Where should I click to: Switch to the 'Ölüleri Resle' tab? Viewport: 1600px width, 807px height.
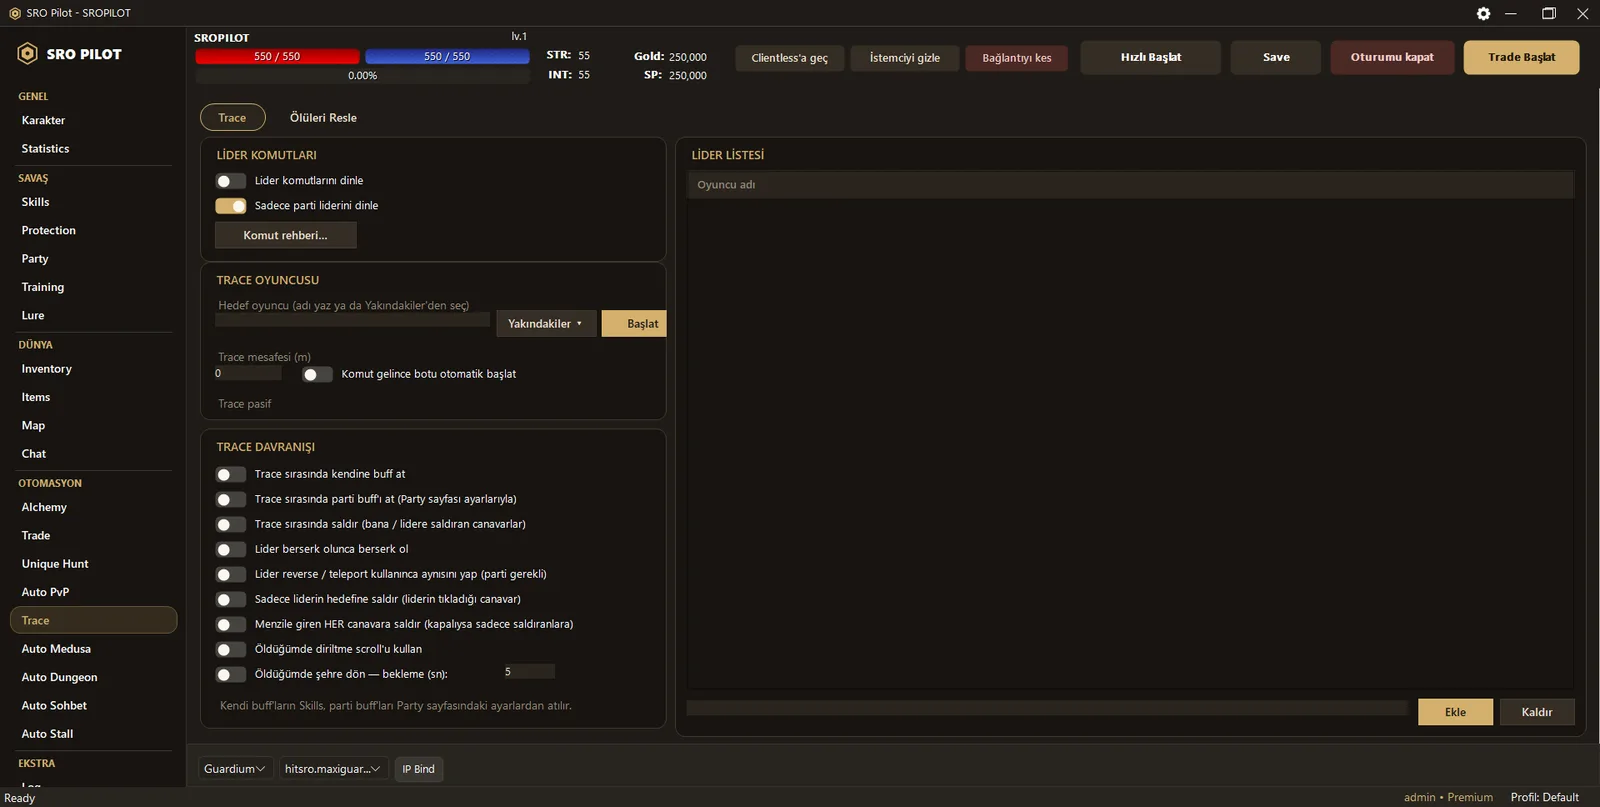click(323, 117)
